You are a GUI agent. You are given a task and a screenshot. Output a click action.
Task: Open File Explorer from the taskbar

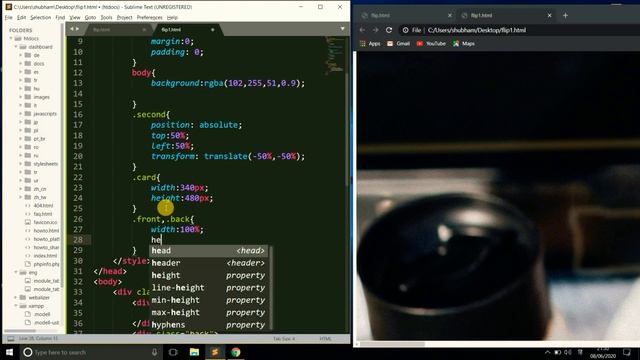[x=194, y=352]
